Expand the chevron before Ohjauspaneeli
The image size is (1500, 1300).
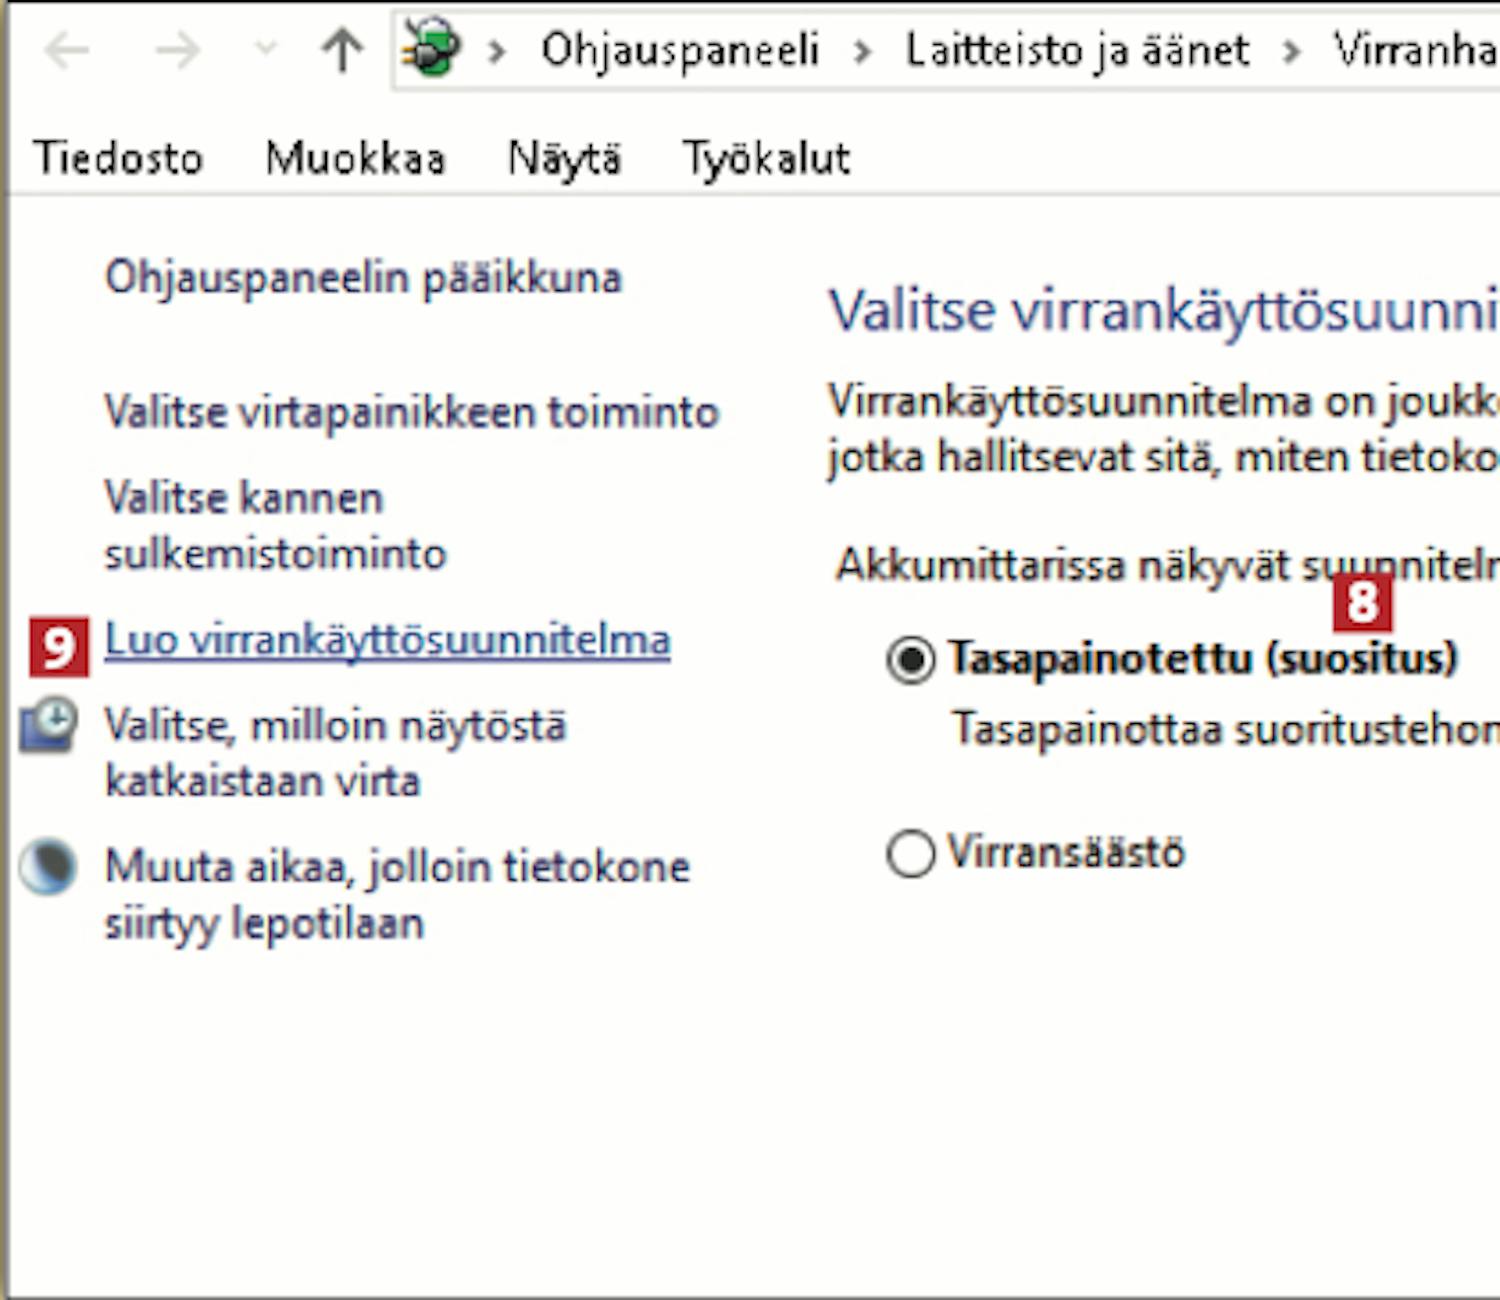click(x=496, y=50)
